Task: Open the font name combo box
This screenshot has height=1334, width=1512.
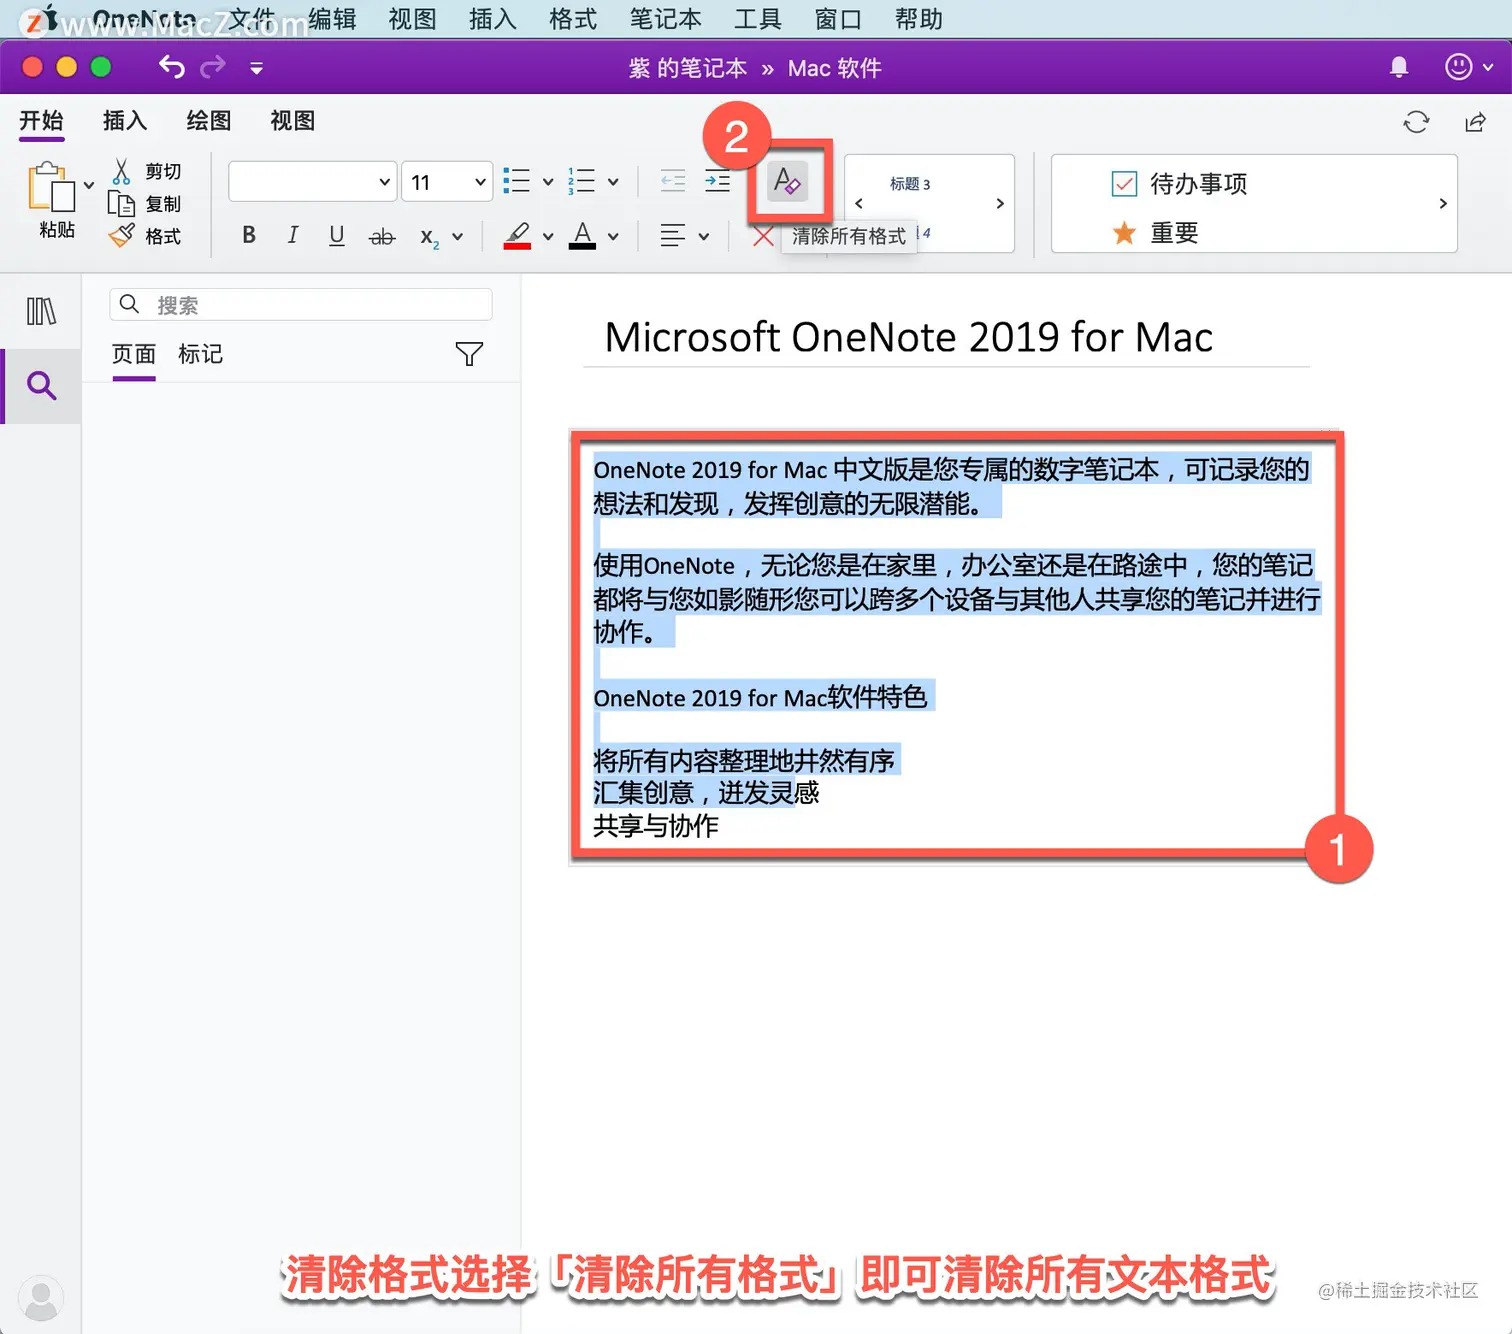Action: pyautogui.click(x=313, y=182)
